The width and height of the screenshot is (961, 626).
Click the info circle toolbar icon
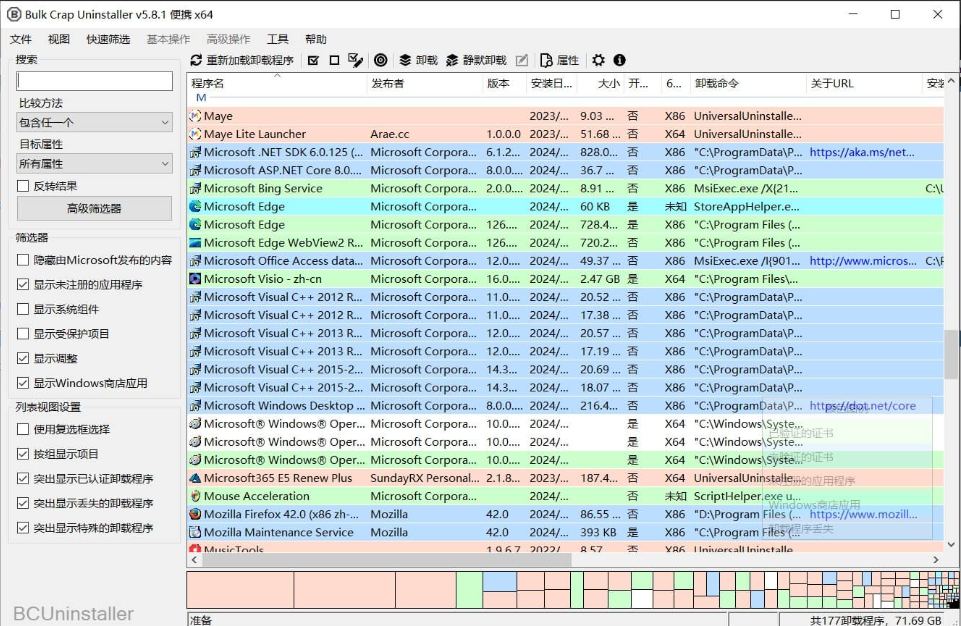click(620, 60)
